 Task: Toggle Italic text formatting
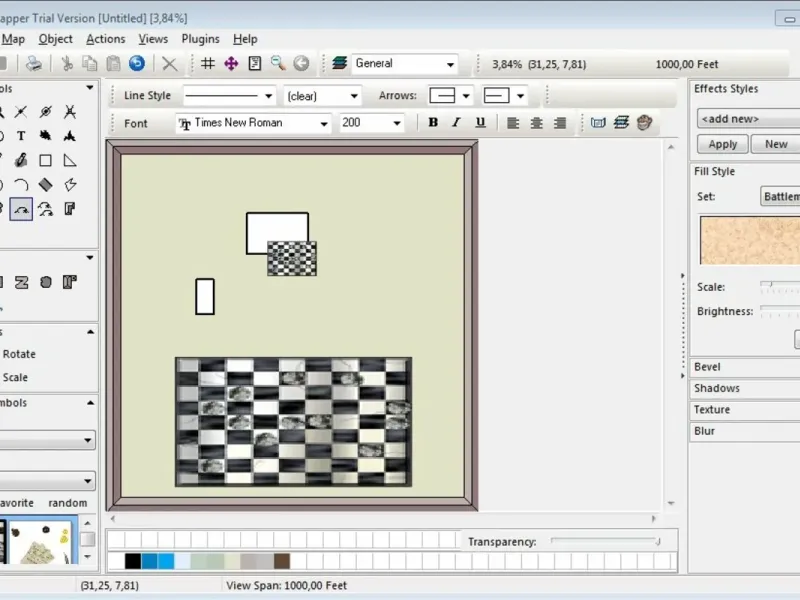456,122
